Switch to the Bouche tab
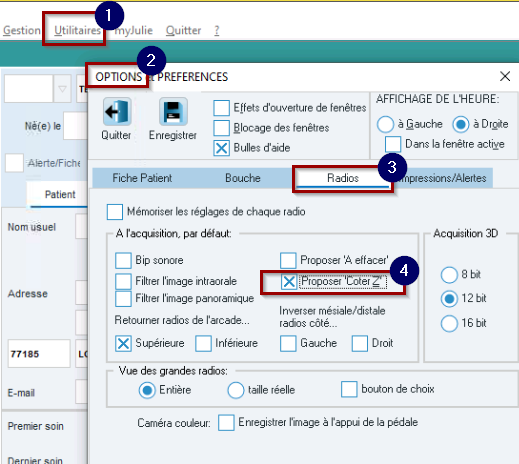Screen dimensions: 519x464 coord(243,178)
